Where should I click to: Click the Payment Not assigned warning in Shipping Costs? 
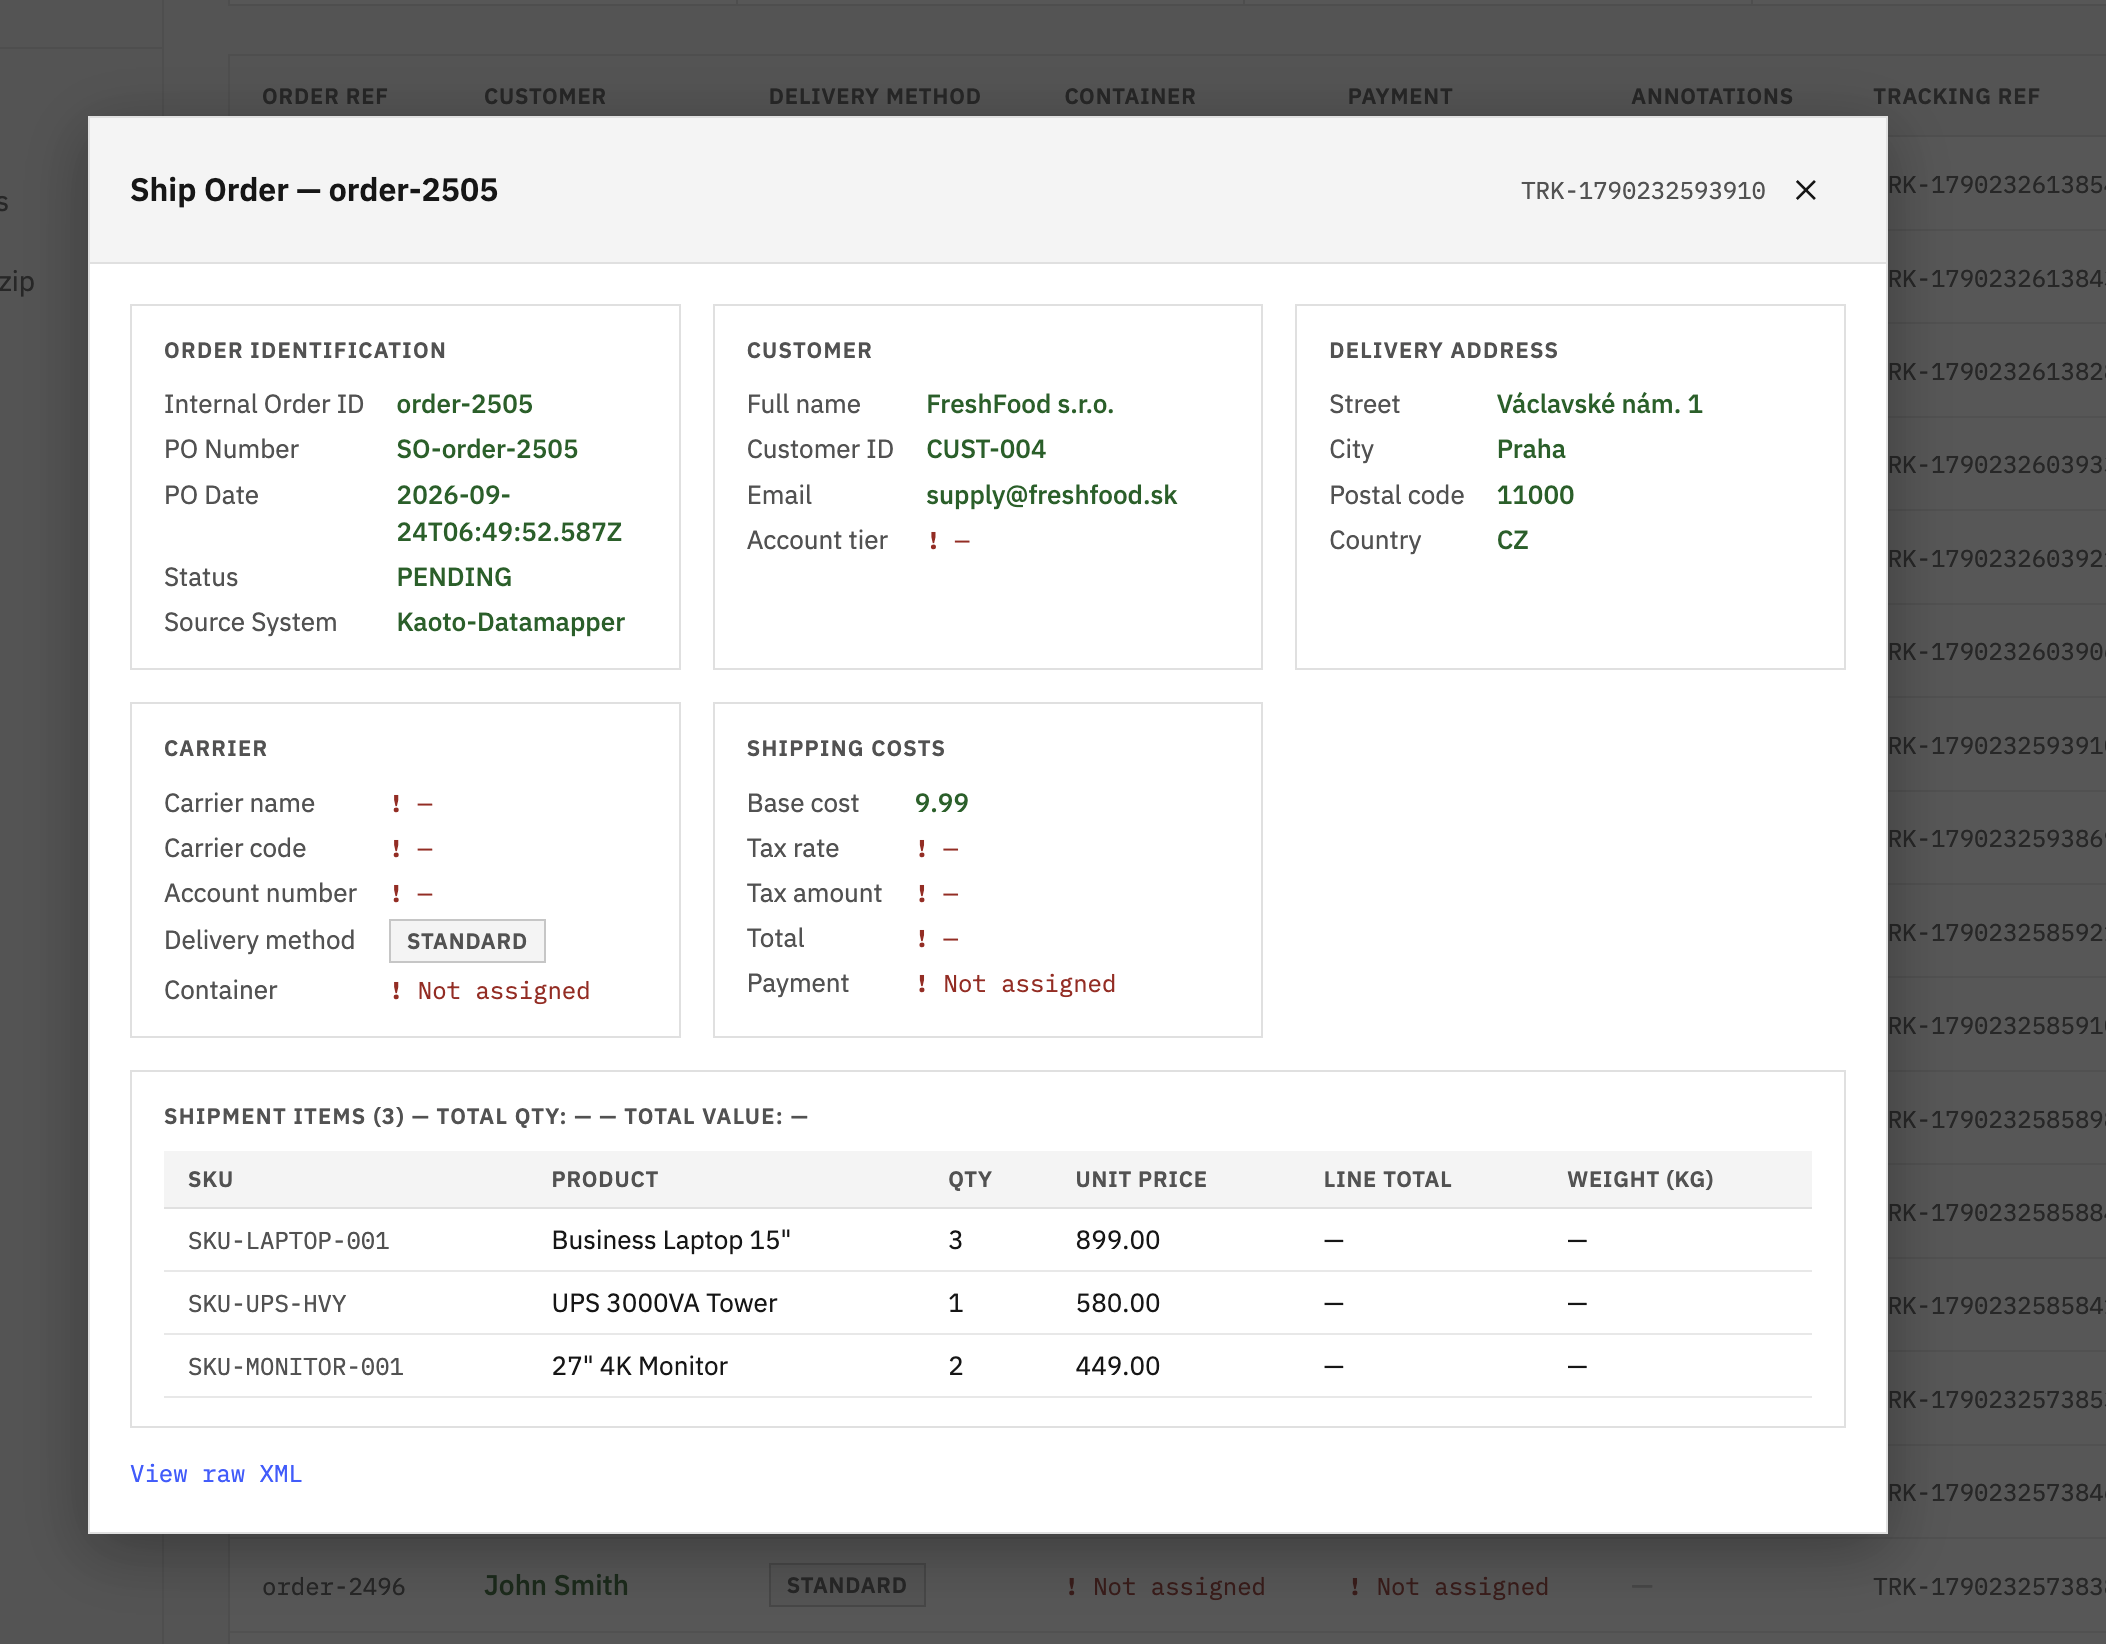pos(1016,984)
